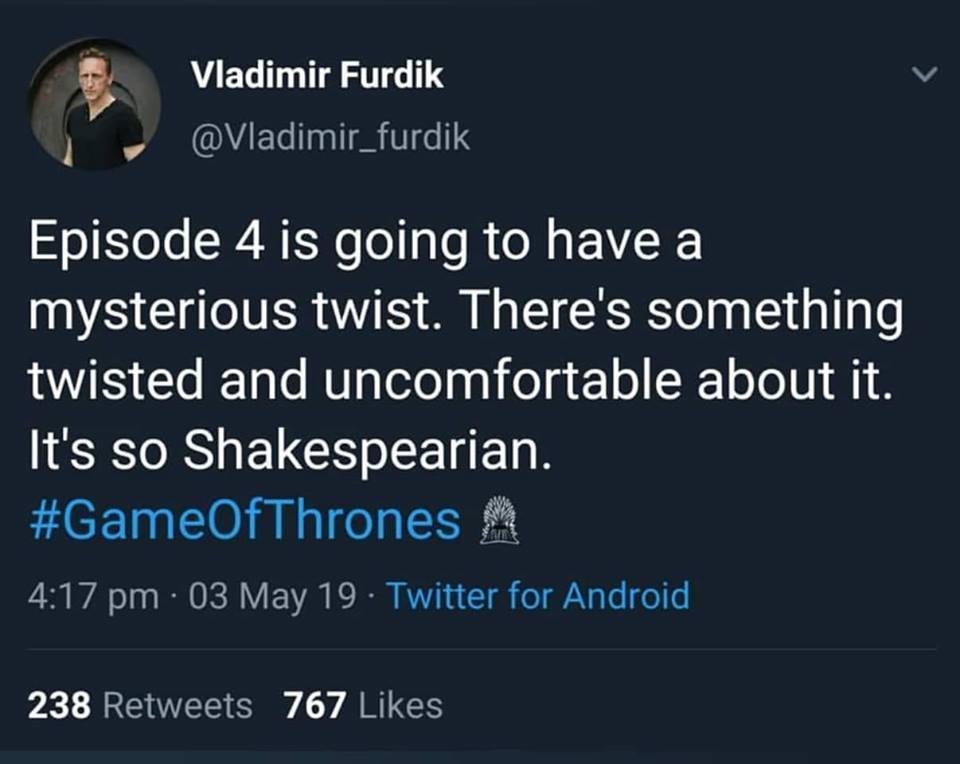Click the 4:17 pm timestamp

pos(93,596)
